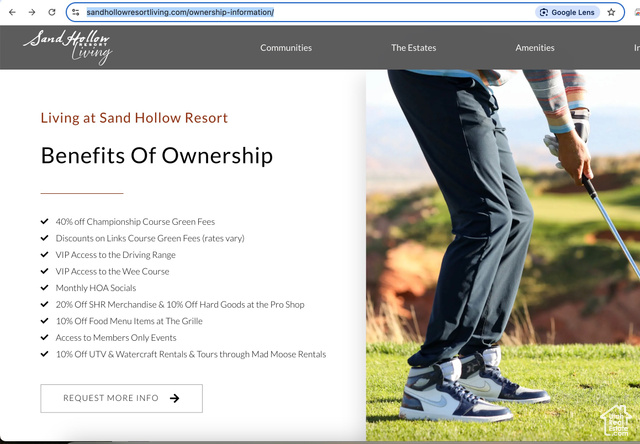
Task: Click the VIP Access to Driving Range item
Action: click(115, 255)
